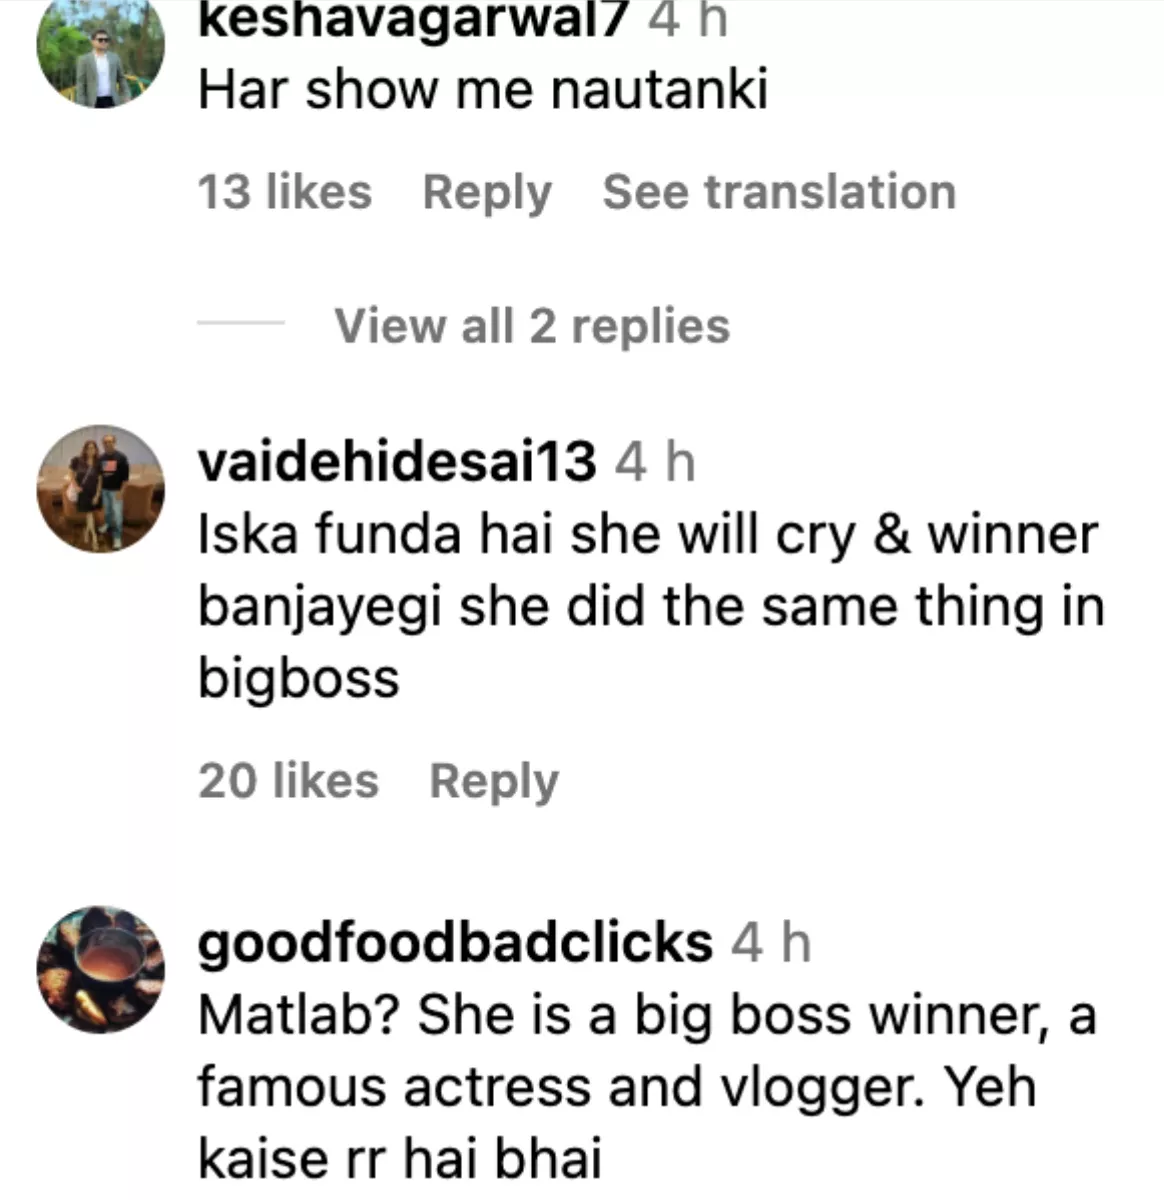Select the 'Iska funda hai' comment text
Screen dimensions: 1164x1200
pos(651,606)
